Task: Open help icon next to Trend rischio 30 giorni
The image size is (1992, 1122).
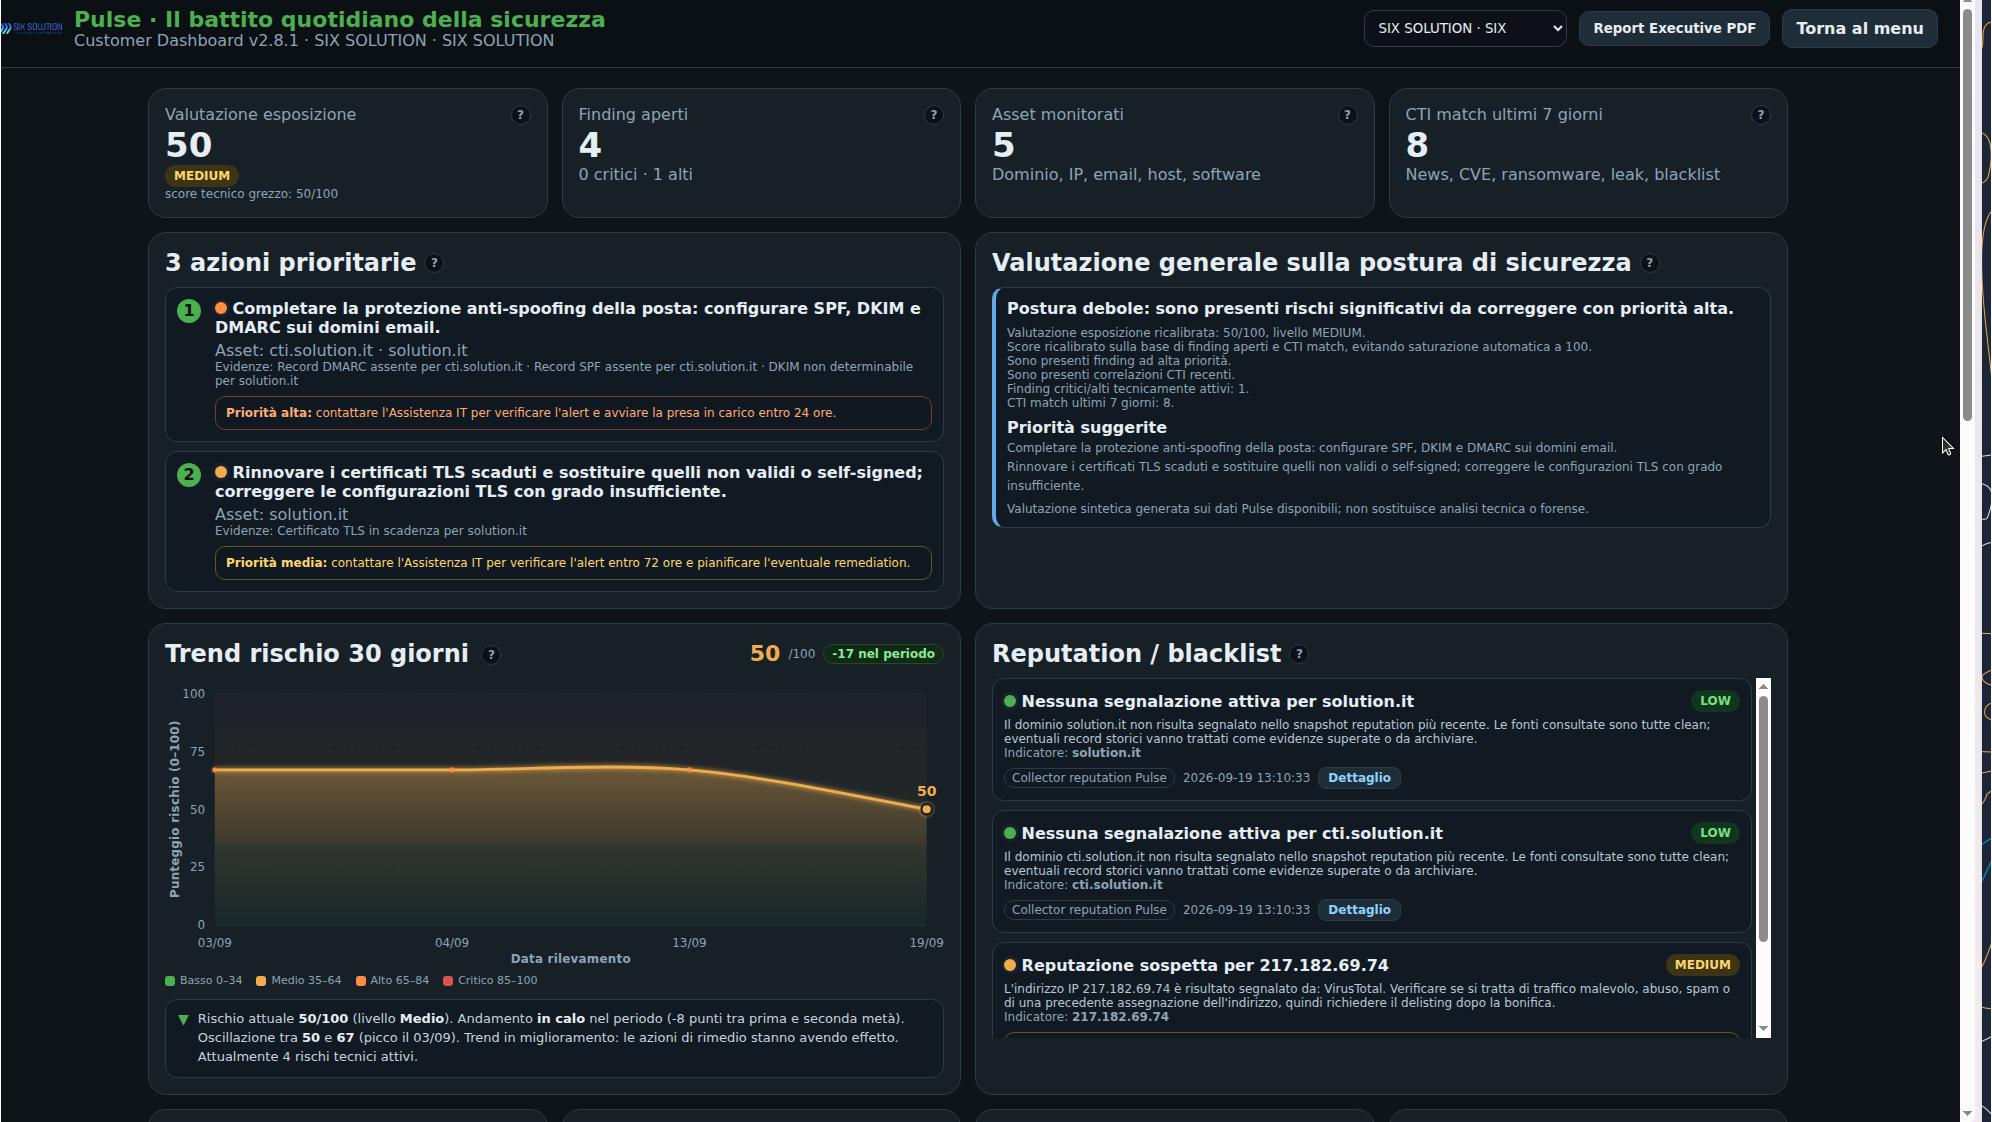Action: pos(491,655)
